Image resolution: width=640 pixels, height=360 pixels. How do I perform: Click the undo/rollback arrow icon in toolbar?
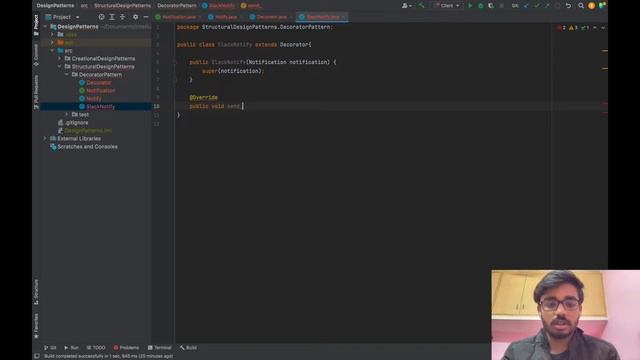tap(568, 6)
